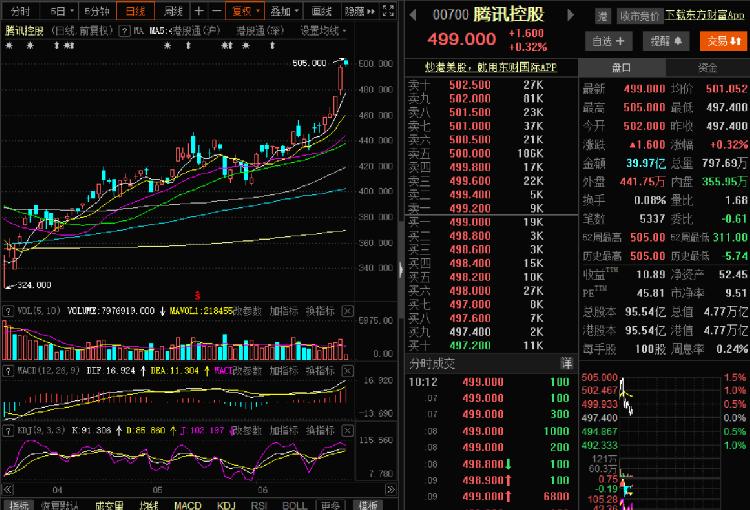The width and height of the screenshot is (750, 510).
Task: Click the 收市竞价 button
Action: click(639, 16)
